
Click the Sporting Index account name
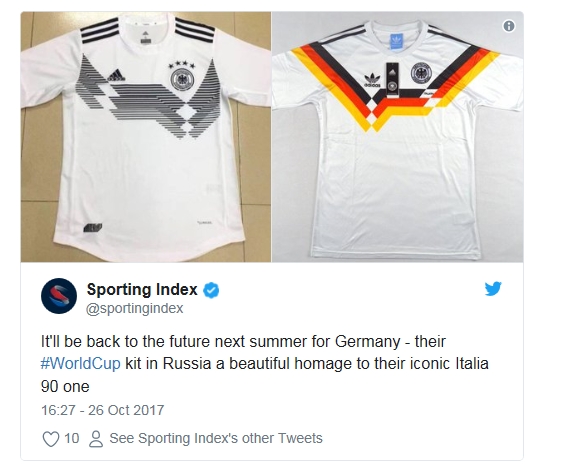(x=142, y=290)
